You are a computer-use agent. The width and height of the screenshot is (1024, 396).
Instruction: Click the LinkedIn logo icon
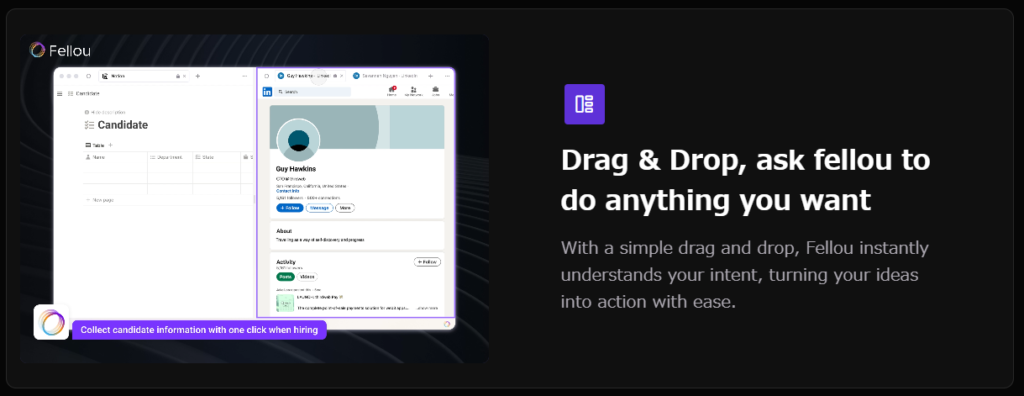[267, 92]
